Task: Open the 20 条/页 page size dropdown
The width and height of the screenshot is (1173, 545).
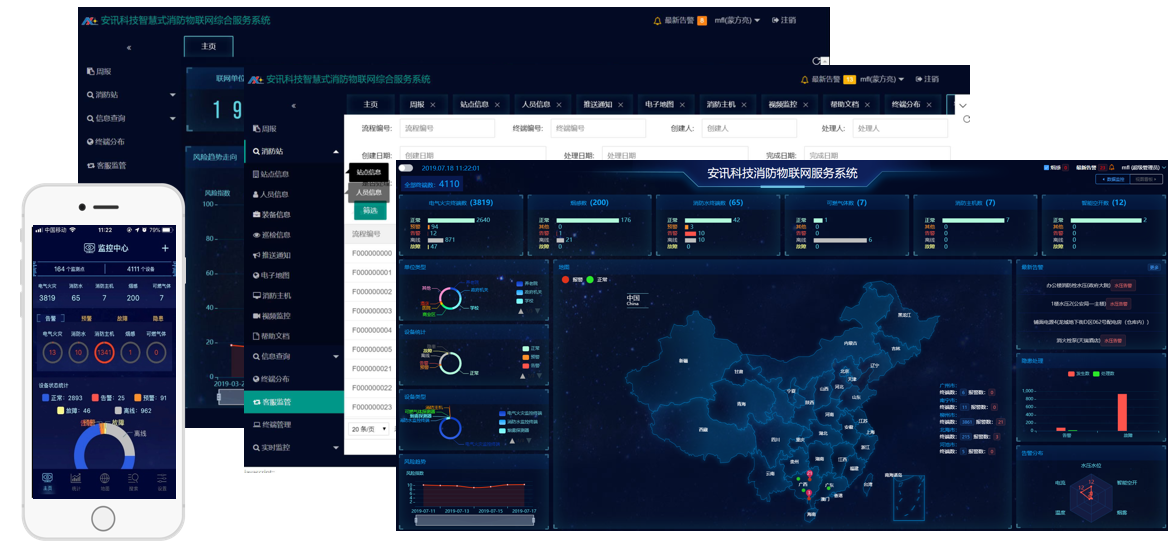Action: [369, 428]
